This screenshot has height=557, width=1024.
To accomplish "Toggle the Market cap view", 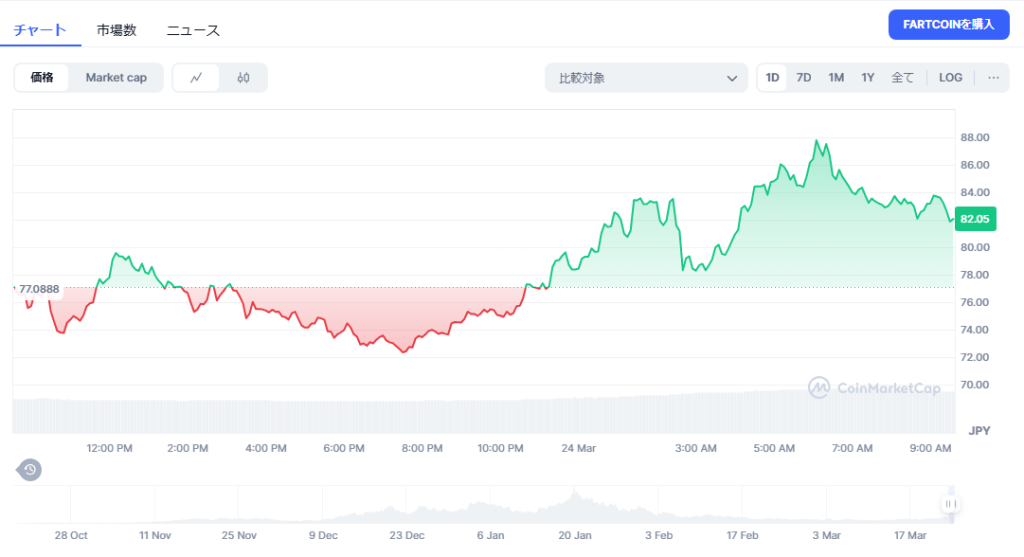I will click(x=116, y=78).
